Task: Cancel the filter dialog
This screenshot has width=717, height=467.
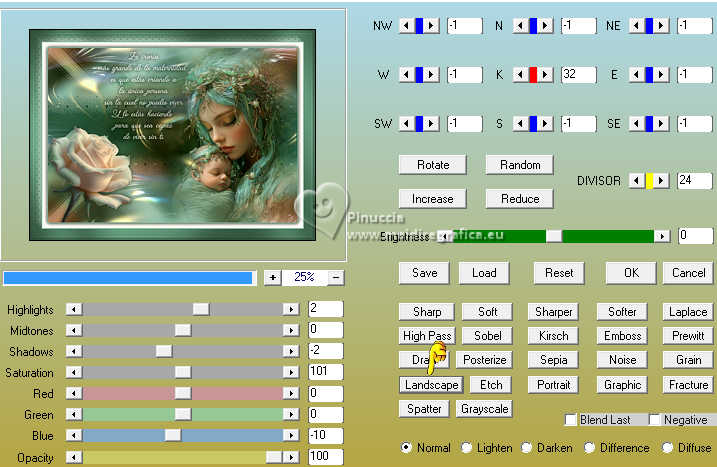Action: pyautogui.click(x=688, y=273)
